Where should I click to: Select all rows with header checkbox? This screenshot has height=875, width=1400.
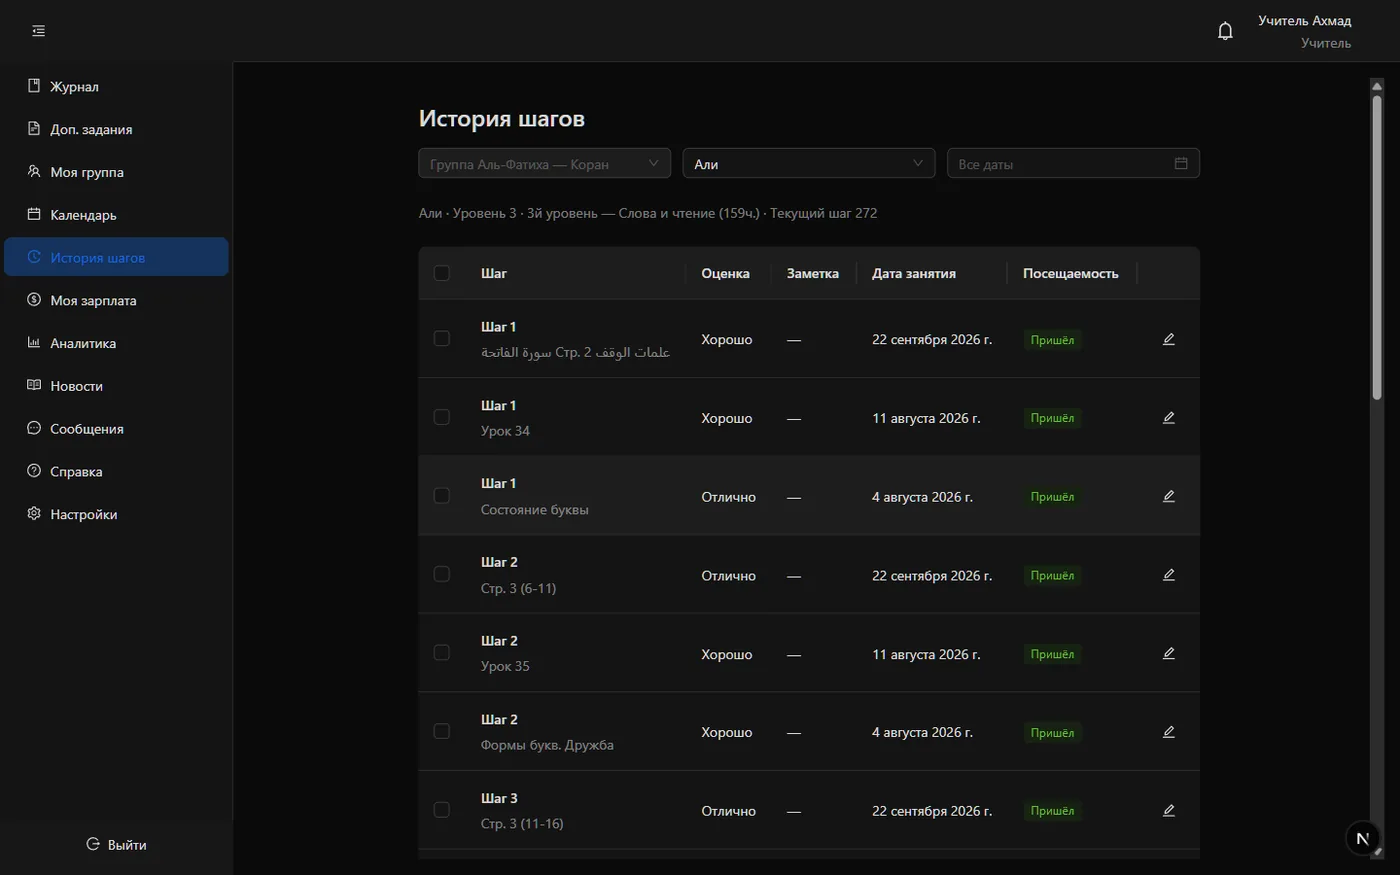(442, 273)
